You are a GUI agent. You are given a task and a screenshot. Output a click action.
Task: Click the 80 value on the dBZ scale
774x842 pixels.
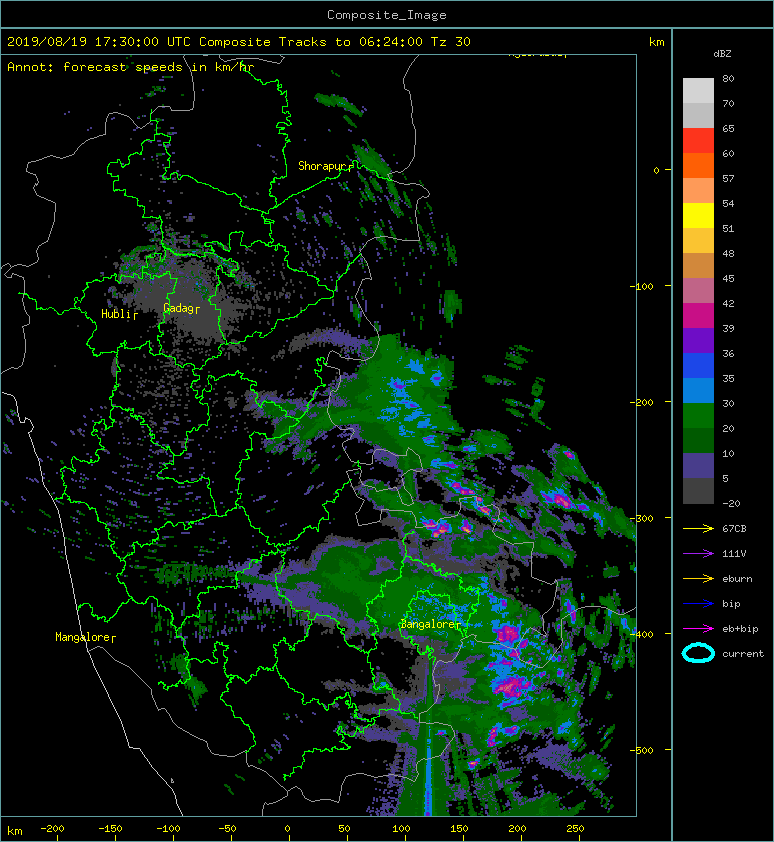point(728,78)
